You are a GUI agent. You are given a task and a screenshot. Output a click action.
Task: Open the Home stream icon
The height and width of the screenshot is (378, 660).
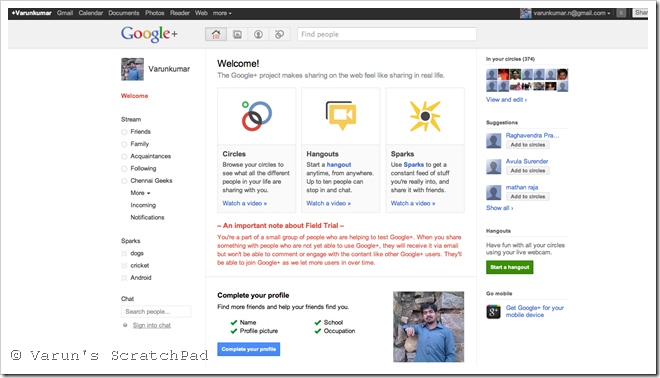pyautogui.click(x=216, y=34)
